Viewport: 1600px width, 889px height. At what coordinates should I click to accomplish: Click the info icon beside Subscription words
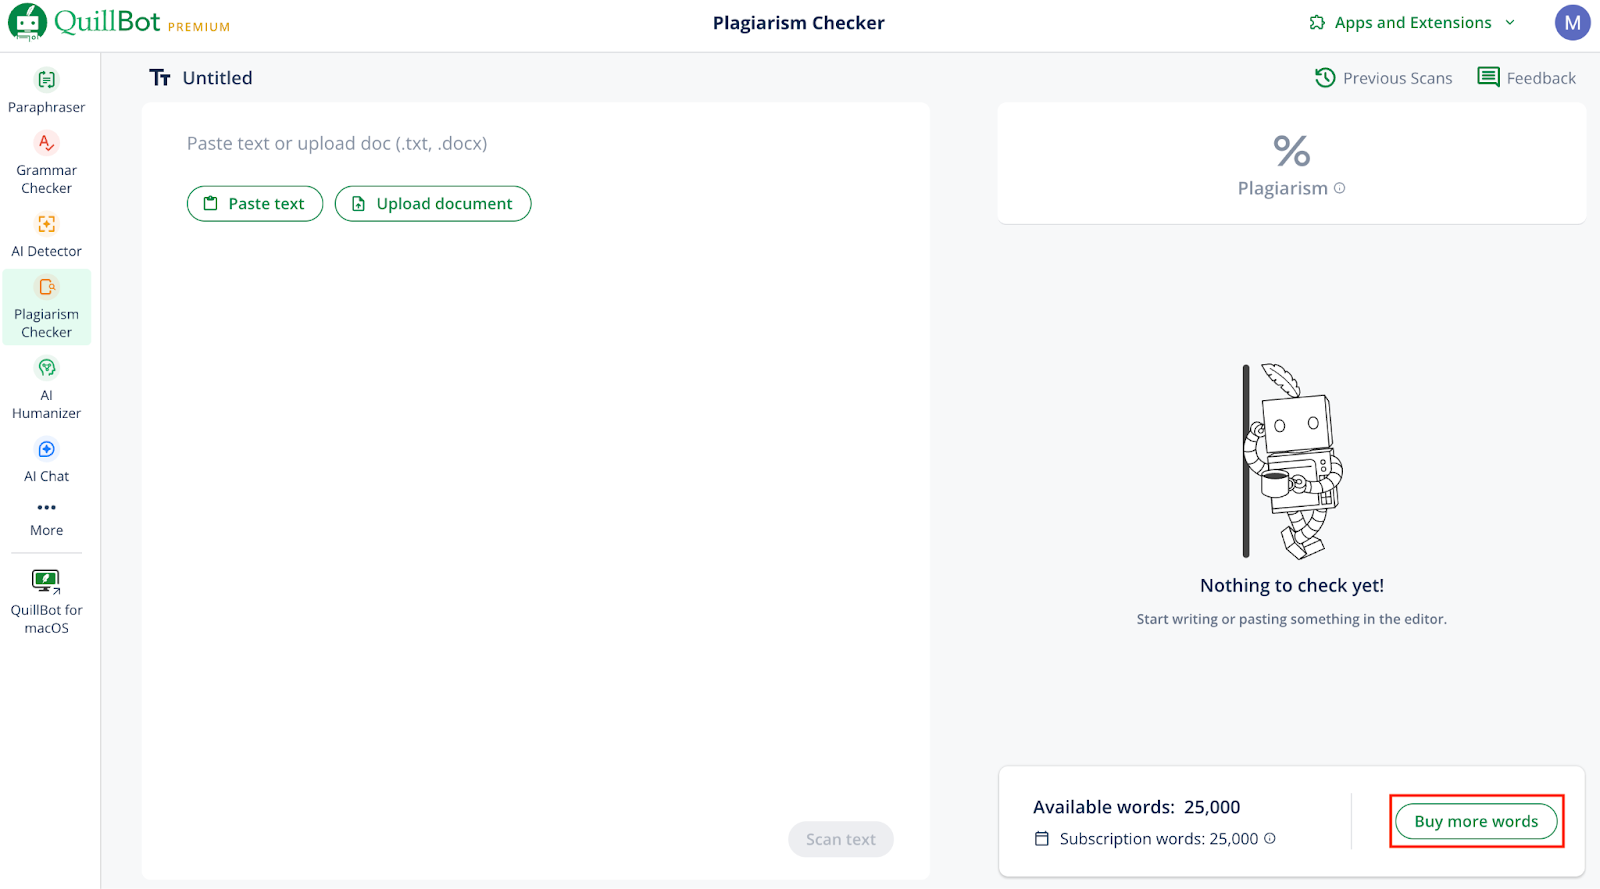1270,839
